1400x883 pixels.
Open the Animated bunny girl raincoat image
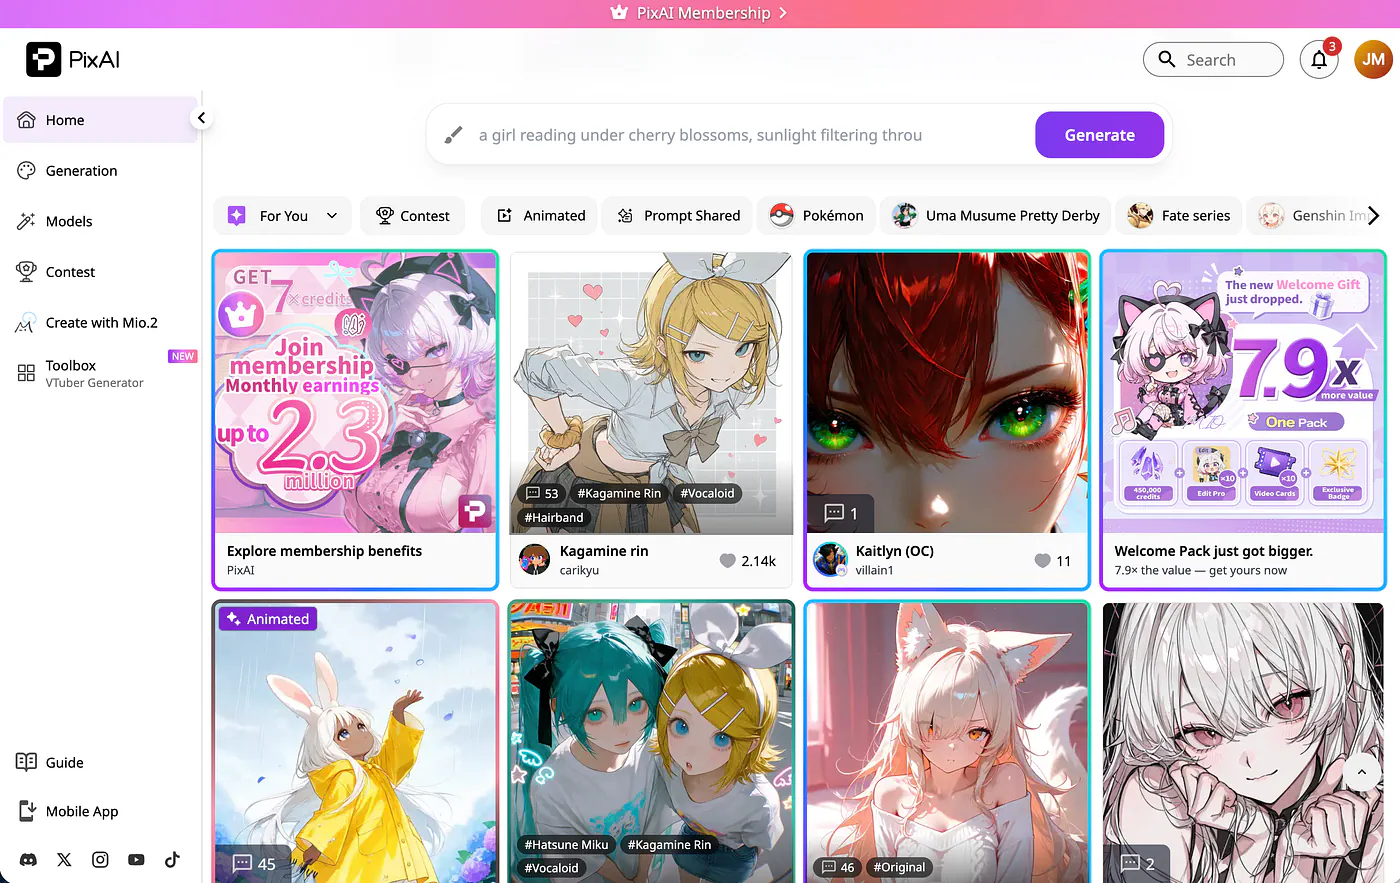tap(355, 742)
